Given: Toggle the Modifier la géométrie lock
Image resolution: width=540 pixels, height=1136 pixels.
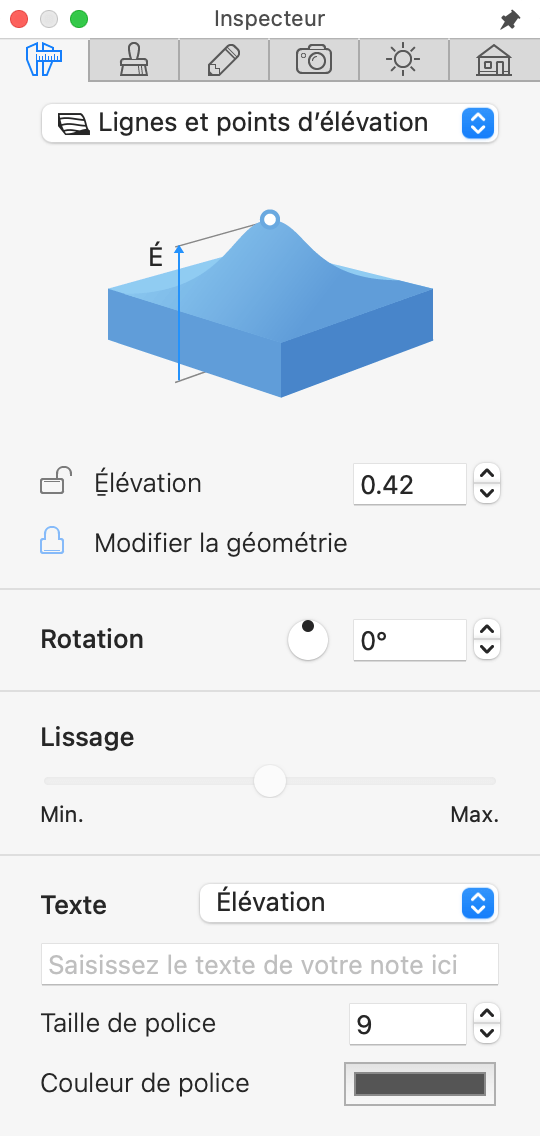Looking at the screenshot, I should coord(52,542).
